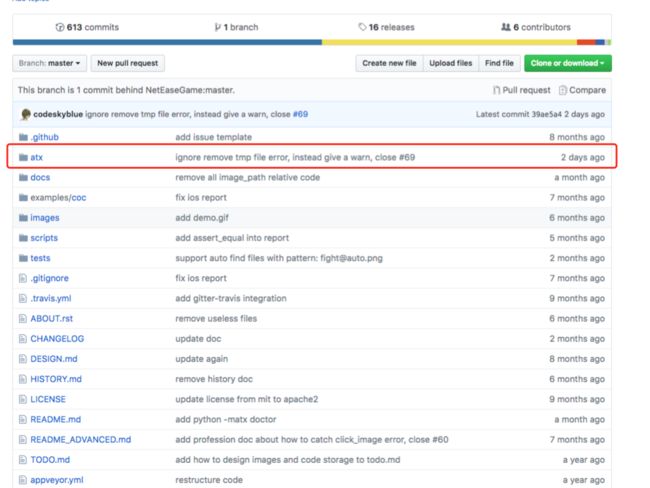650x488 pixels.
Task: Click Create new file button
Action: (x=389, y=63)
